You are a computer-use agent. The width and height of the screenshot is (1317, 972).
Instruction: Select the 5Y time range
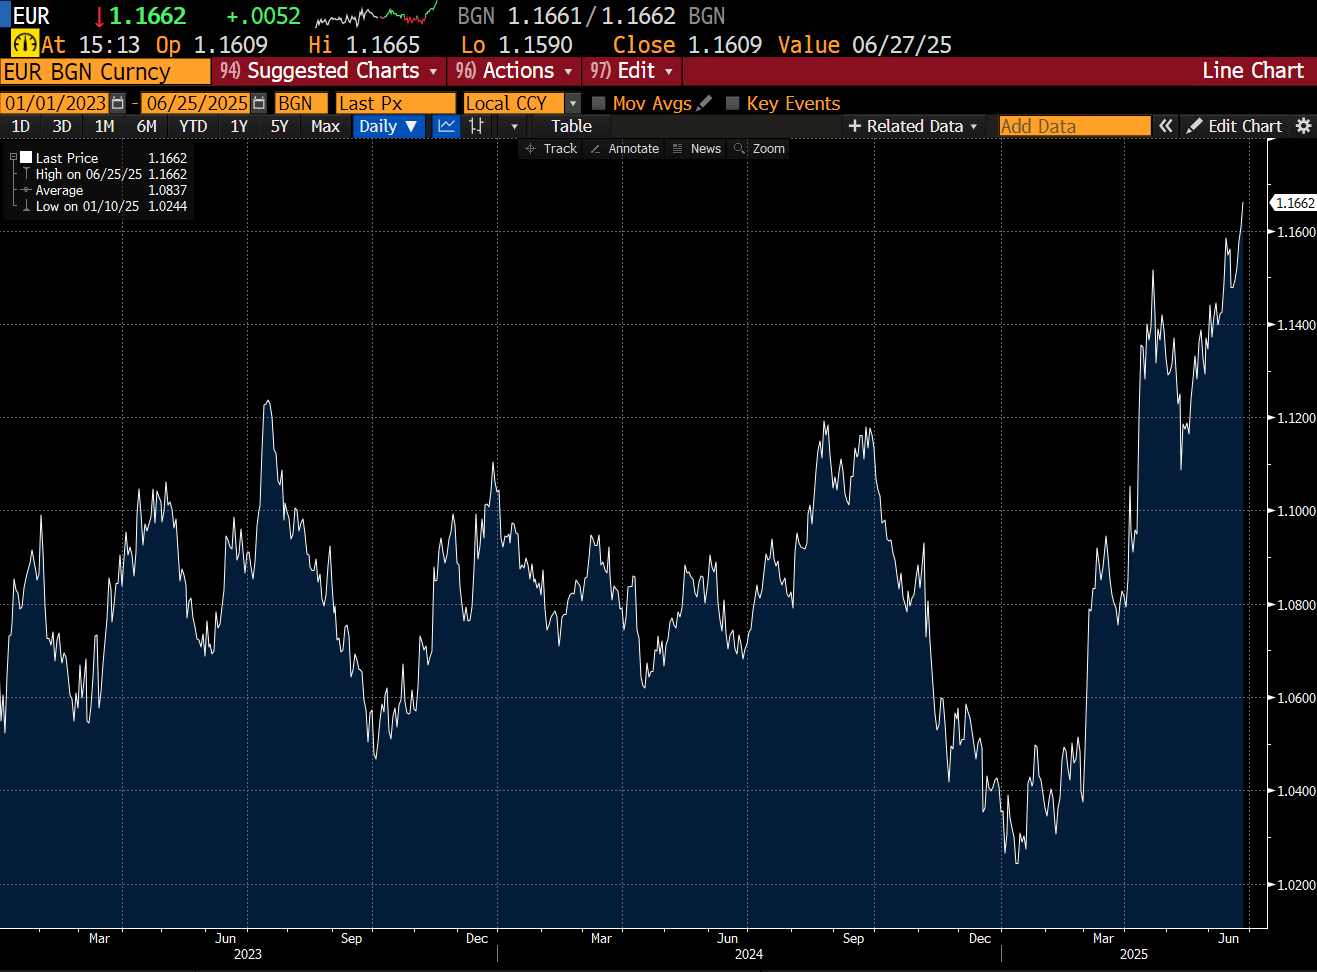(279, 126)
